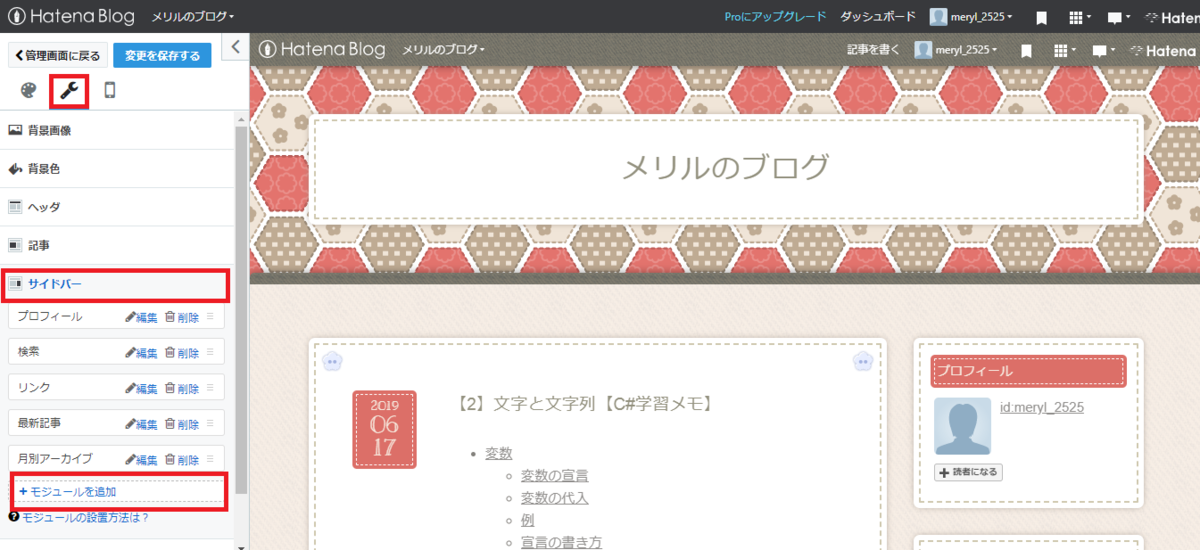Open the design palette tab icon
The height and width of the screenshot is (550, 1200).
(27, 90)
